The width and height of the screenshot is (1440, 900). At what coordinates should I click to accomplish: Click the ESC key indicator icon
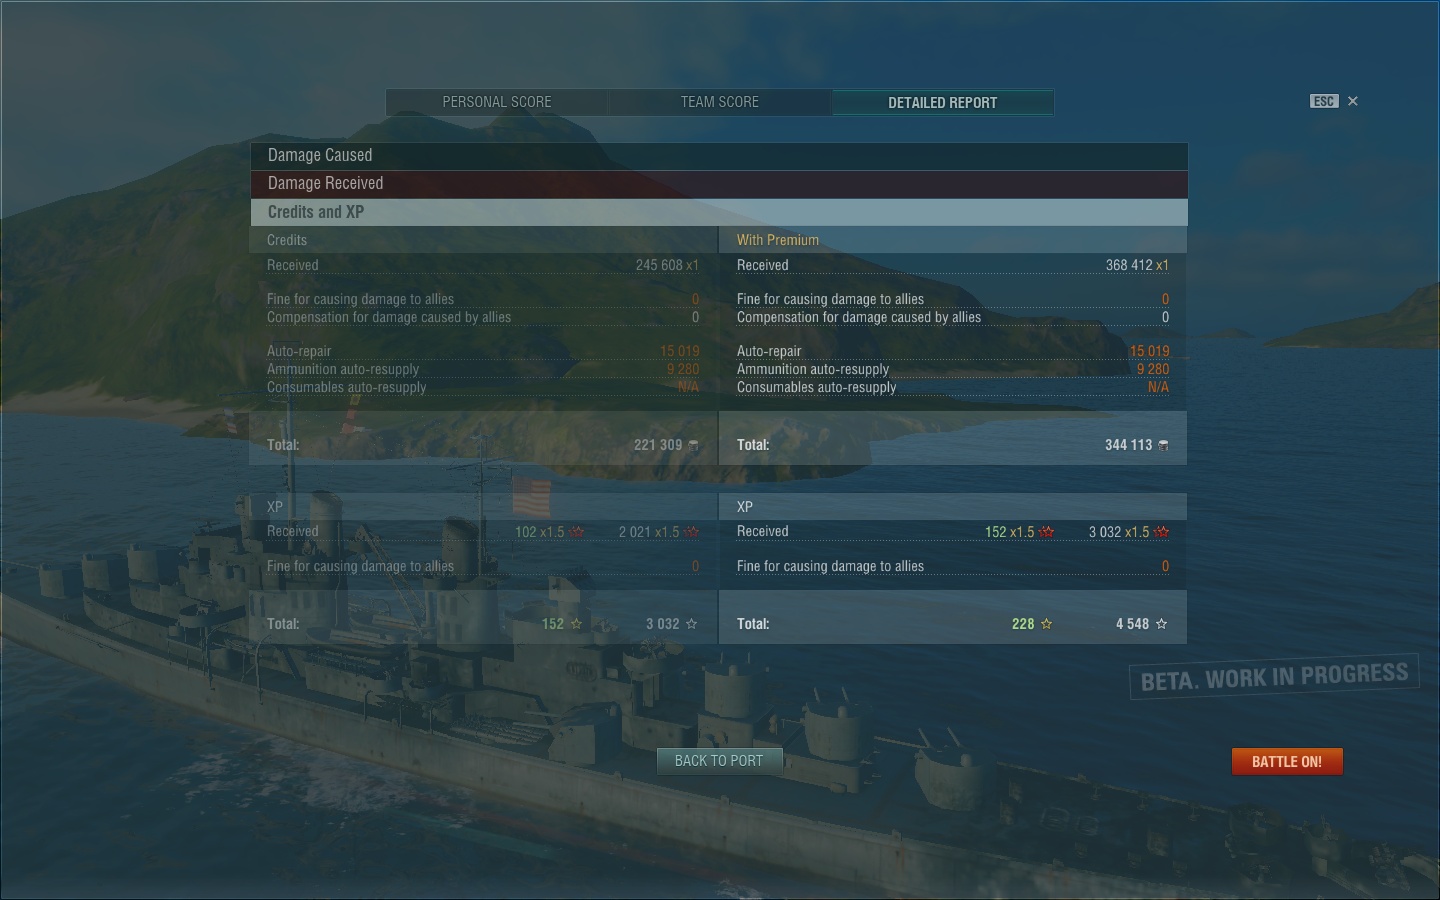pyautogui.click(x=1324, y=101)
